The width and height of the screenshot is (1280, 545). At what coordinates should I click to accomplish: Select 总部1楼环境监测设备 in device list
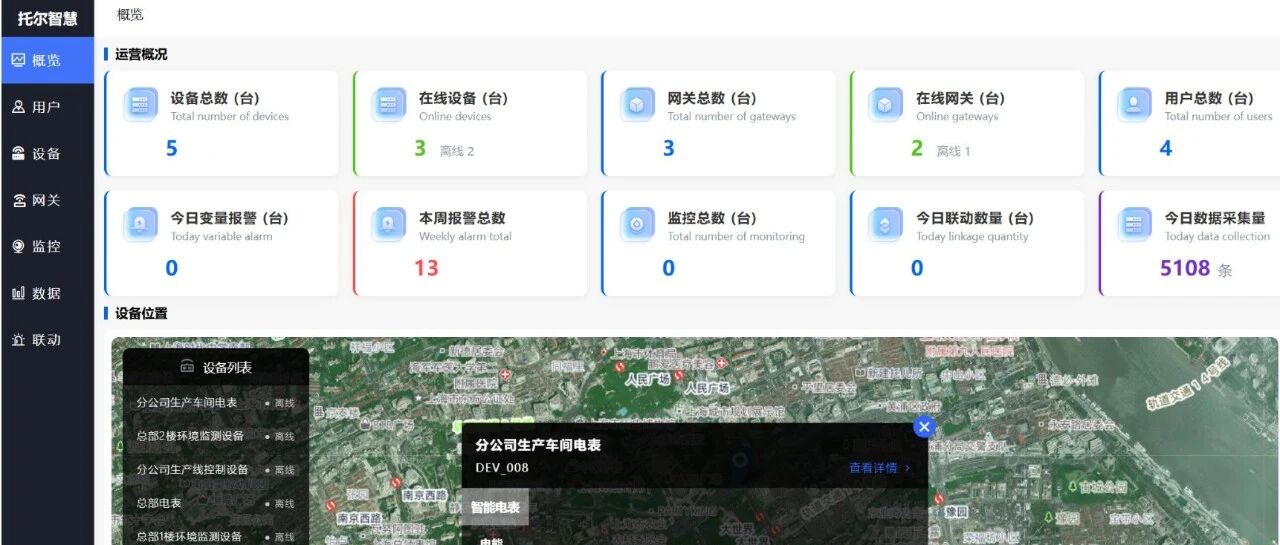pyautogui.click(x=216, y=536)
